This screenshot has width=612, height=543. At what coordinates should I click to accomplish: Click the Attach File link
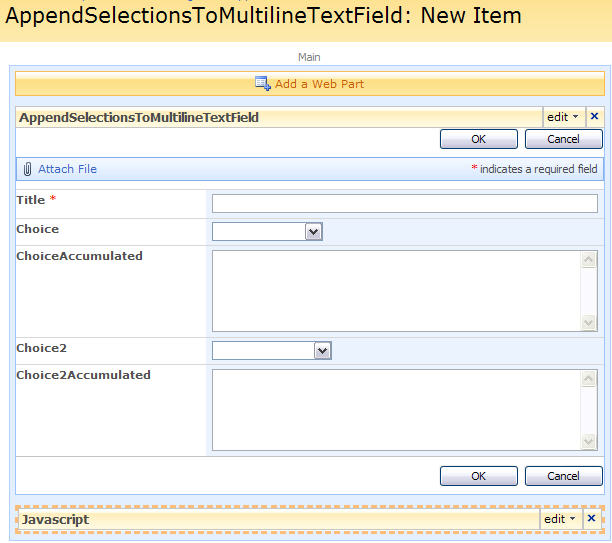click(x=67, y=169)
